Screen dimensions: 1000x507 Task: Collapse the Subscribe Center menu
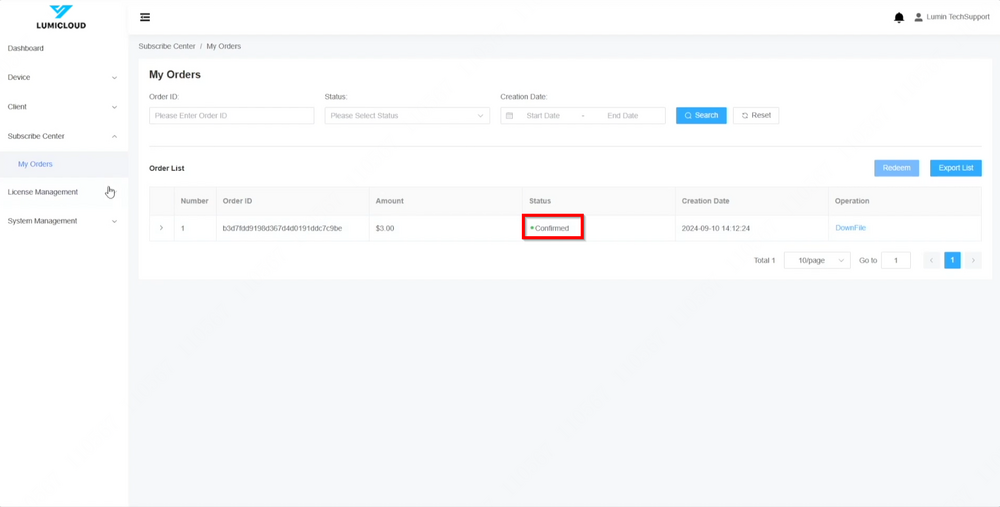[x=62, y=136]
